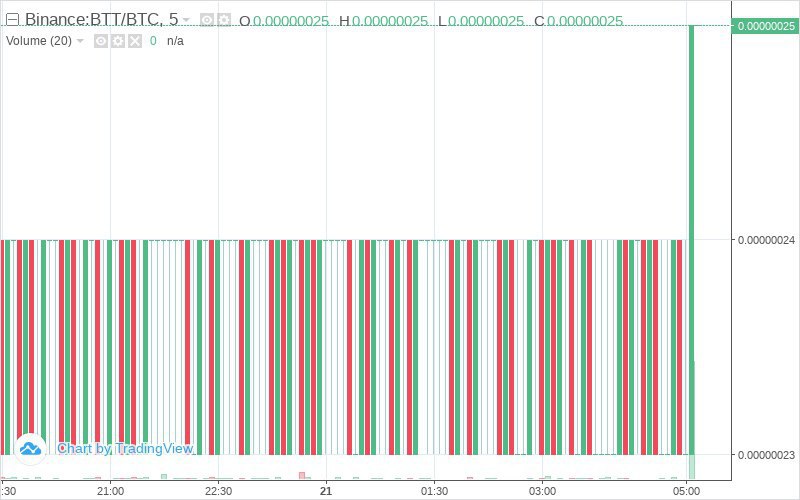
Task: Open settings gear for Binance:BTT/BTC series
Action: pos(224,20)
